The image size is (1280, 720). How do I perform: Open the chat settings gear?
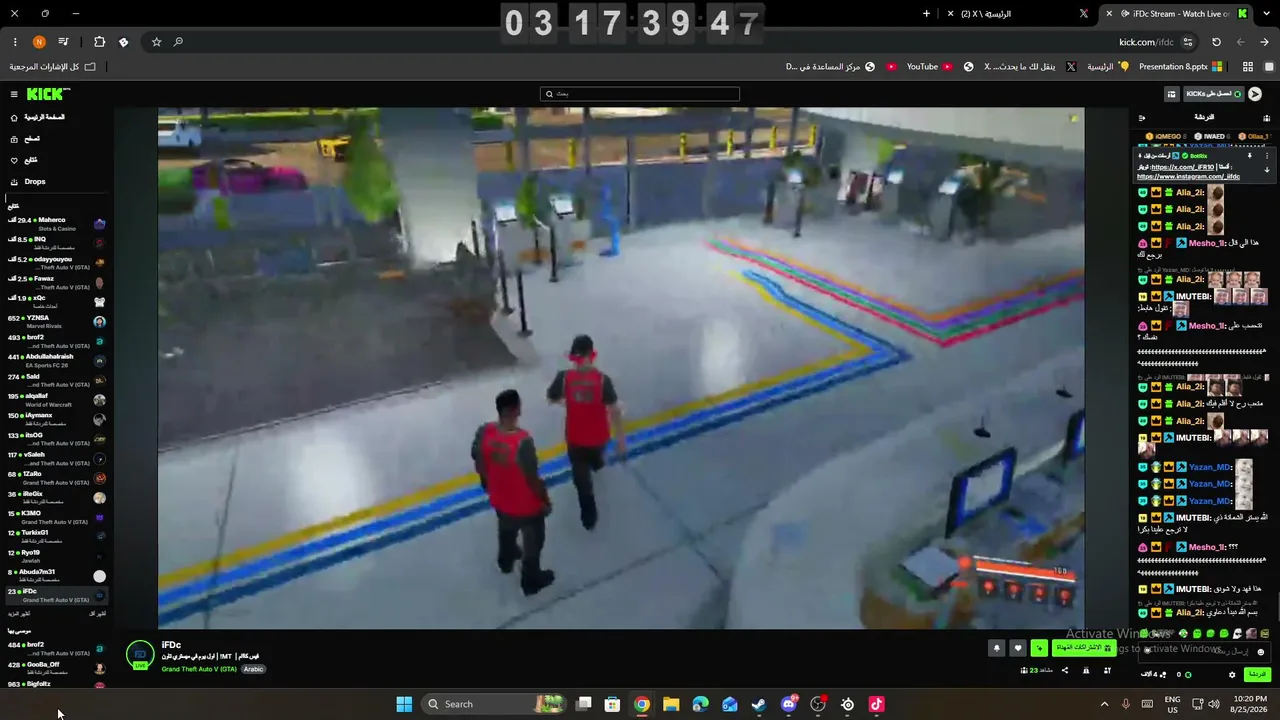(x=1232, y=675)
